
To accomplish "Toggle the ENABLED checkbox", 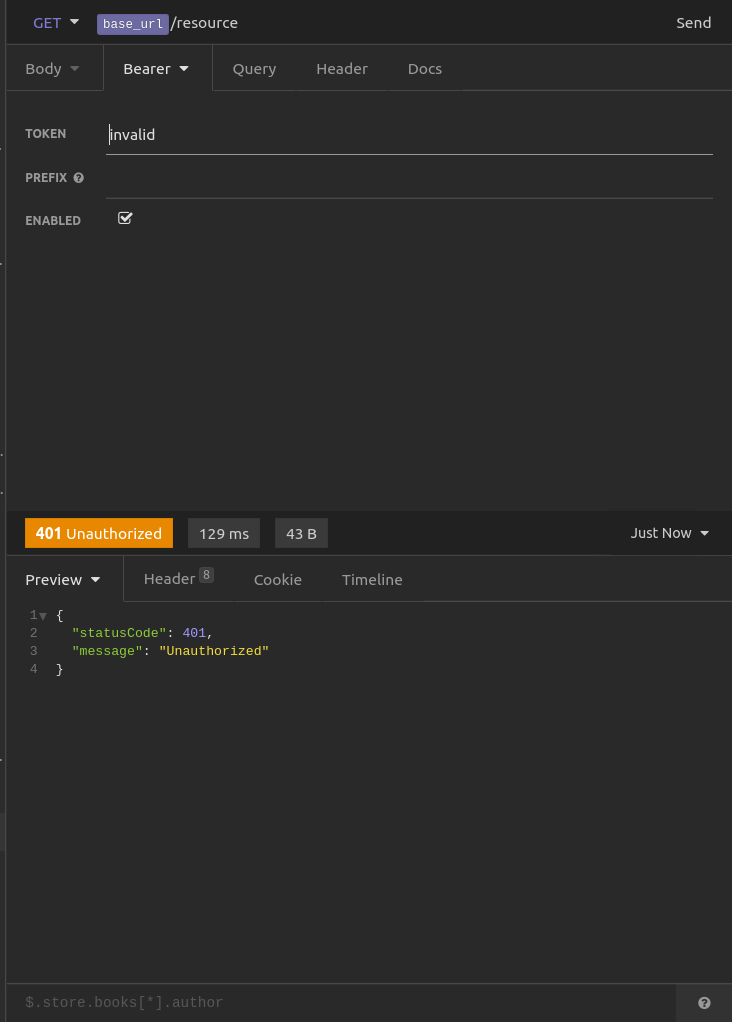I will 125,218.
